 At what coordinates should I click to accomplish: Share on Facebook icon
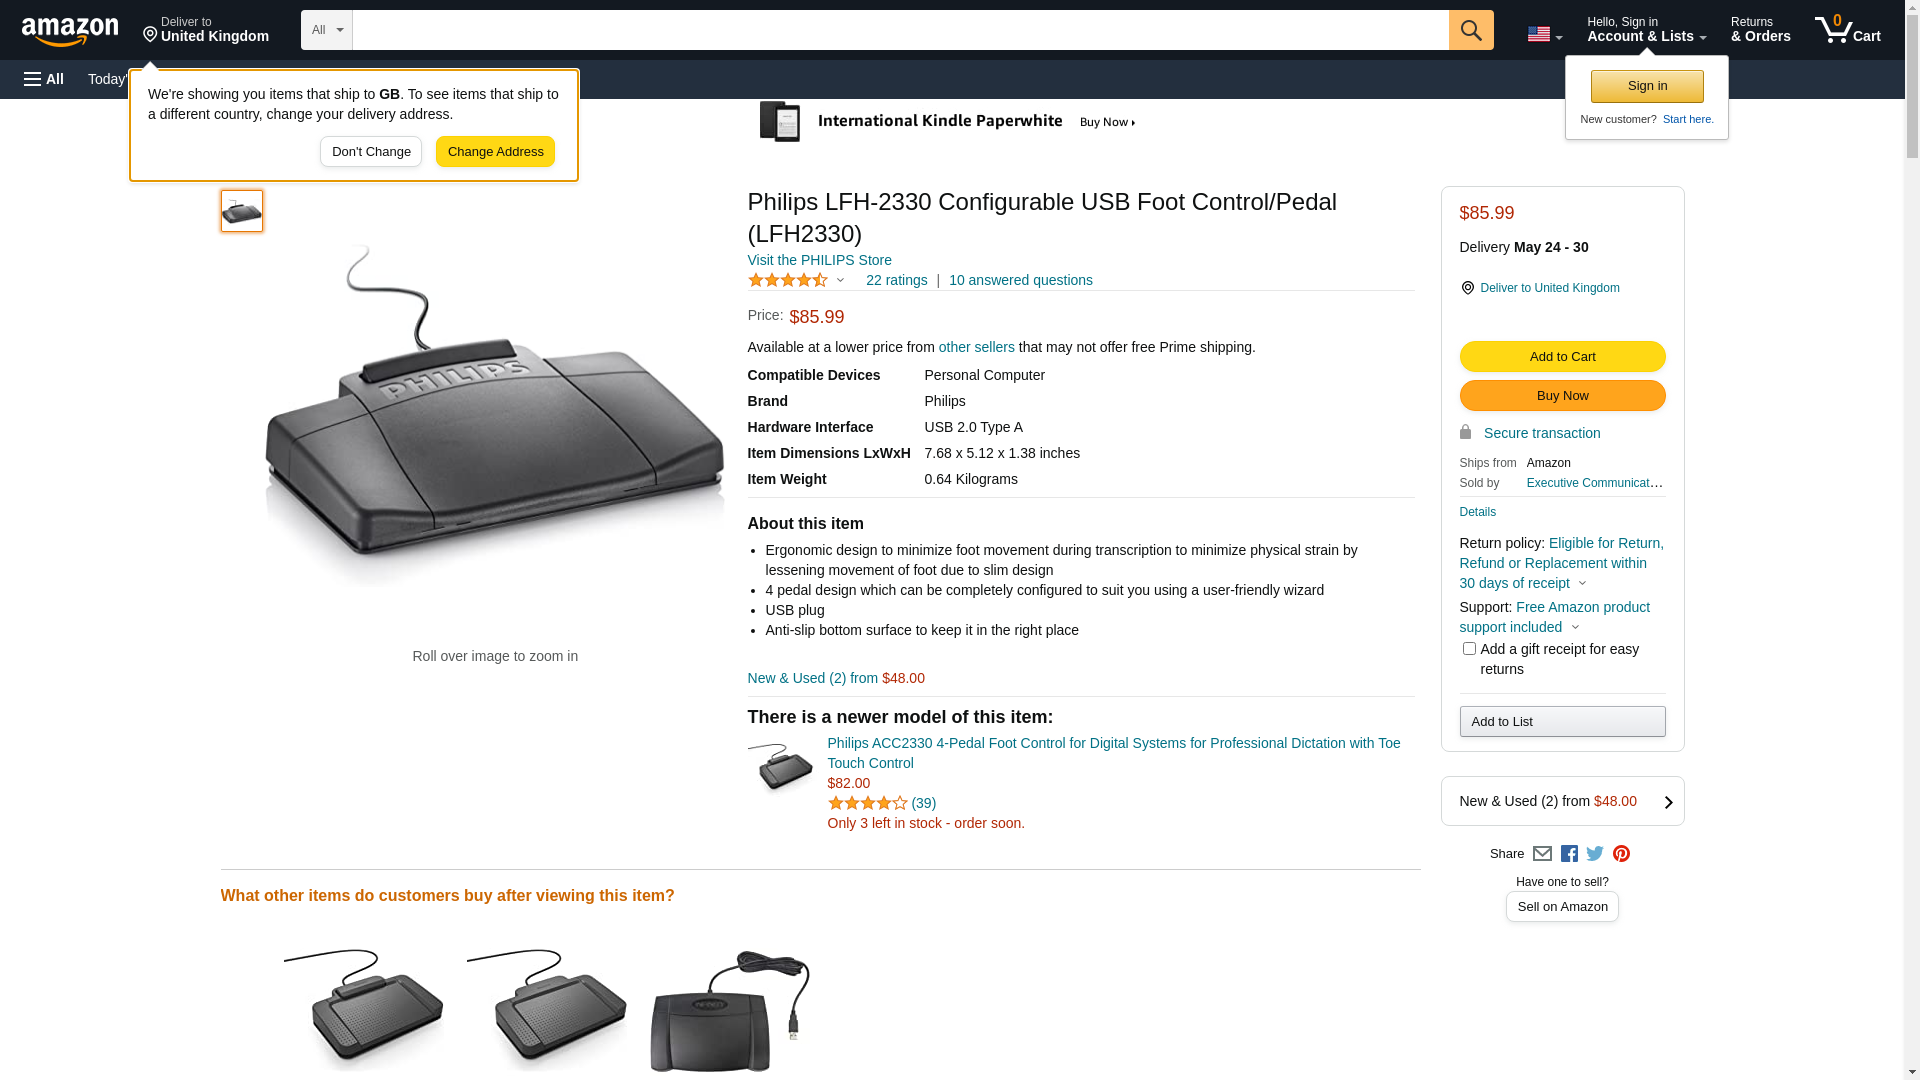(x=1569, y=854)
